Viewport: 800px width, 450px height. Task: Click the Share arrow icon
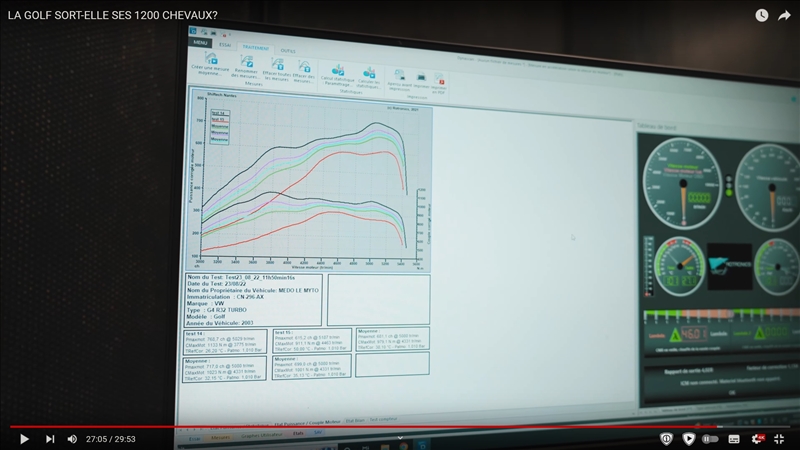click(784, 16)
